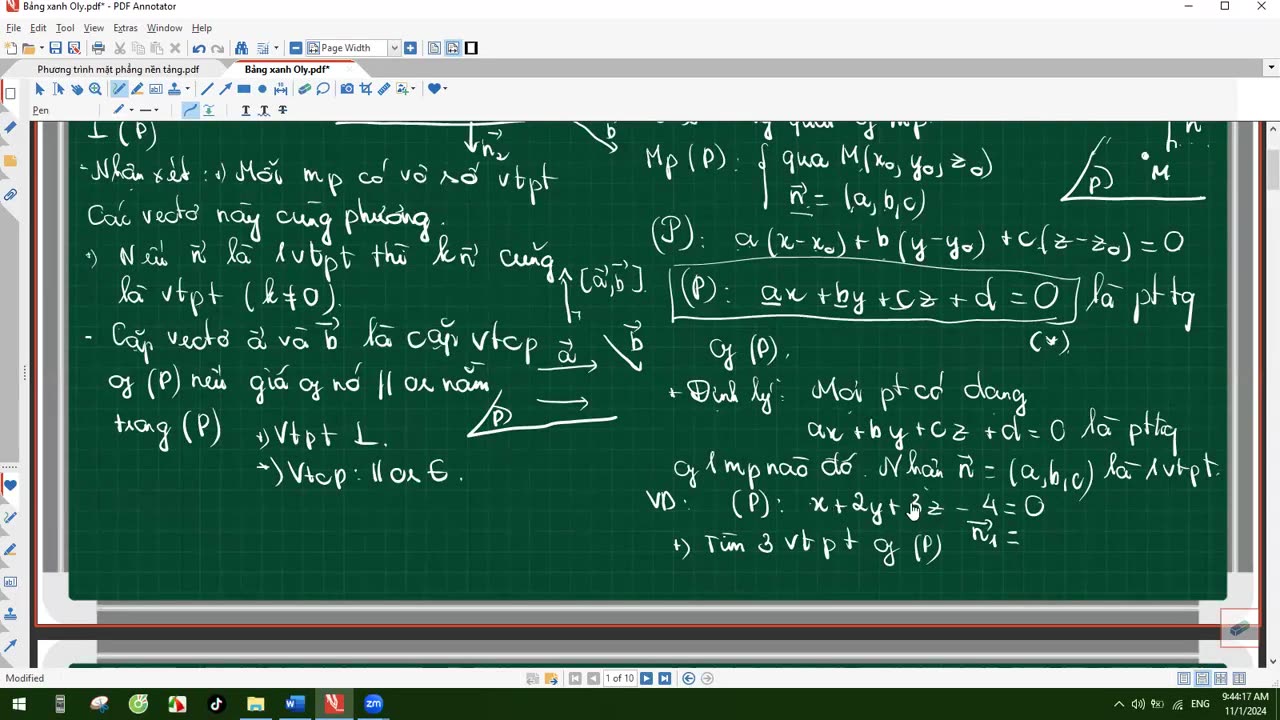1280x720 pixels.
Task: Print the document
Action: pos(98,48)
